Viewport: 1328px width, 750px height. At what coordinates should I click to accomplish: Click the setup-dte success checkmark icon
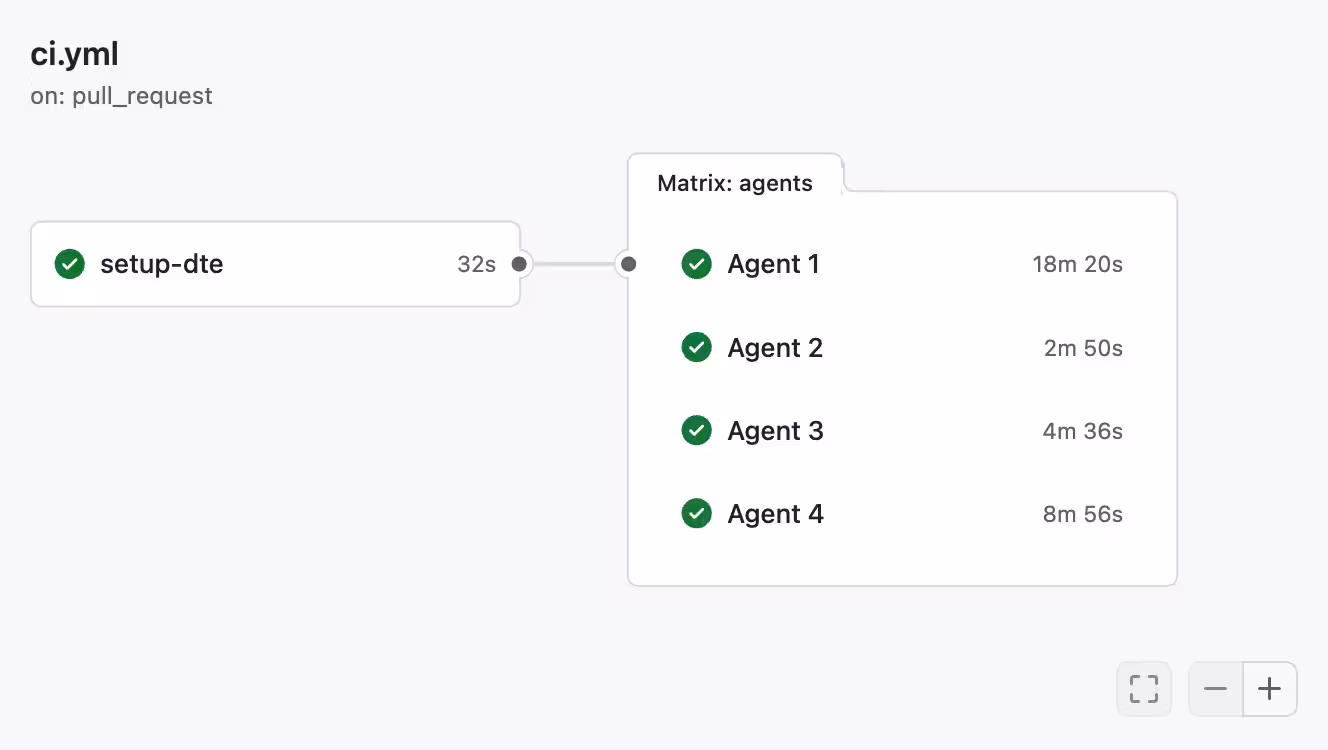70,263
